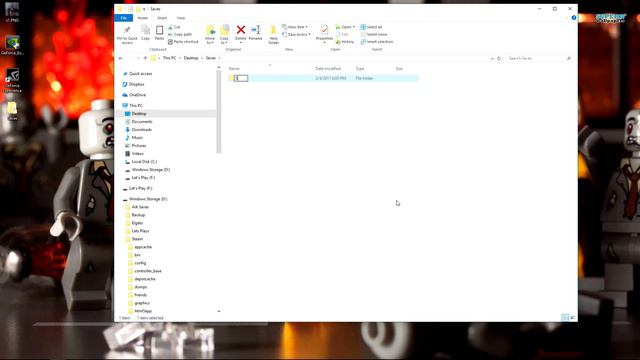
Task: Open the Steam folder in tree
Action: point(137,239)
